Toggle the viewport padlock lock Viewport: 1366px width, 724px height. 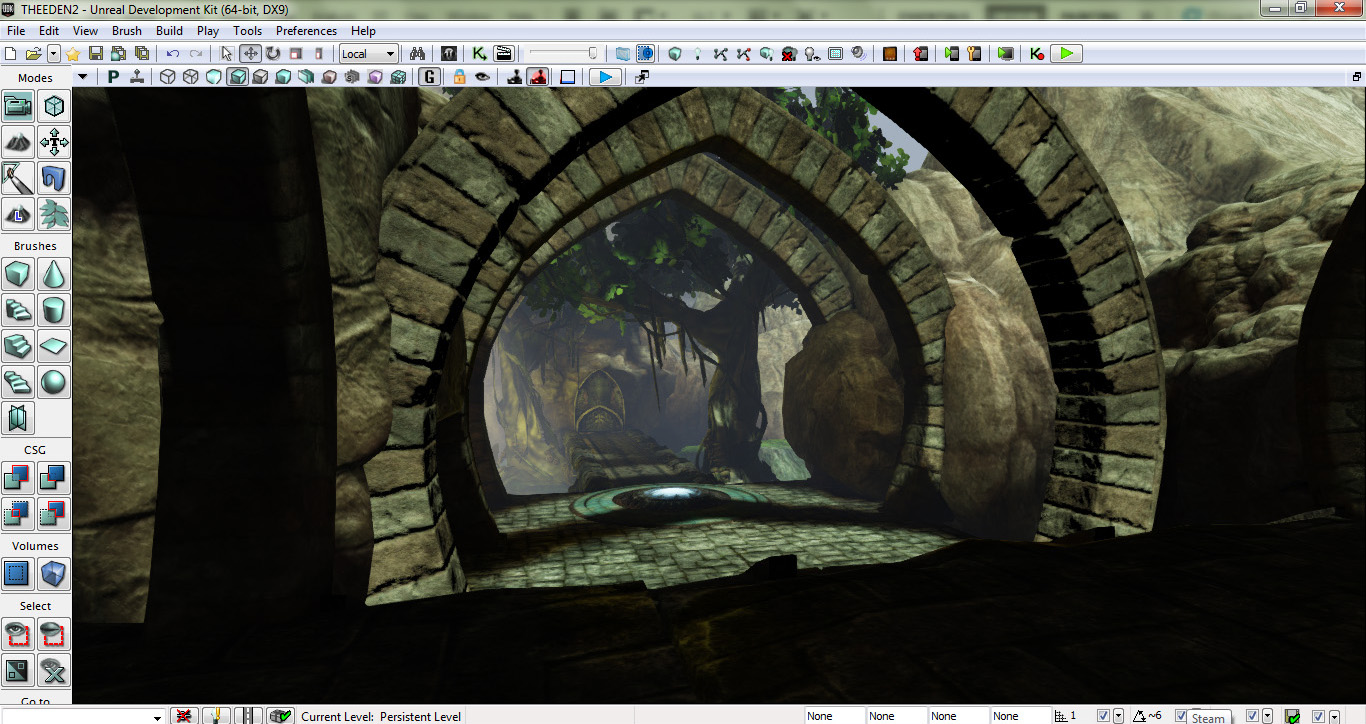[459, 77]
